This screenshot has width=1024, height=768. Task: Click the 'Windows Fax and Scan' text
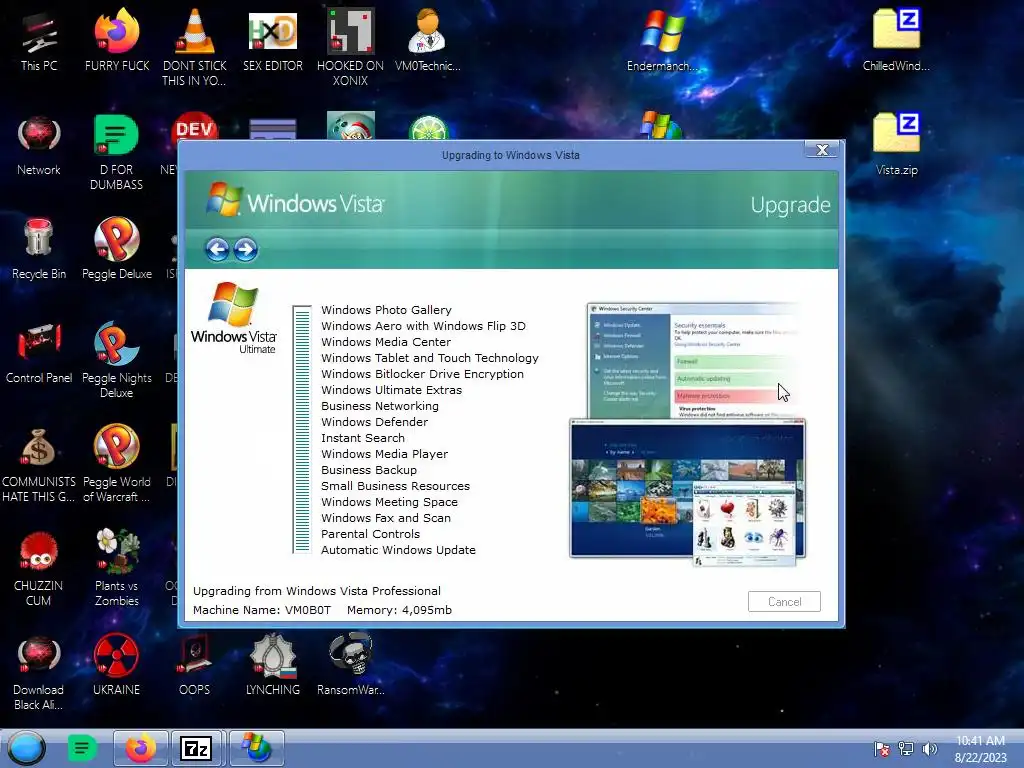click(x=386, y=518)
